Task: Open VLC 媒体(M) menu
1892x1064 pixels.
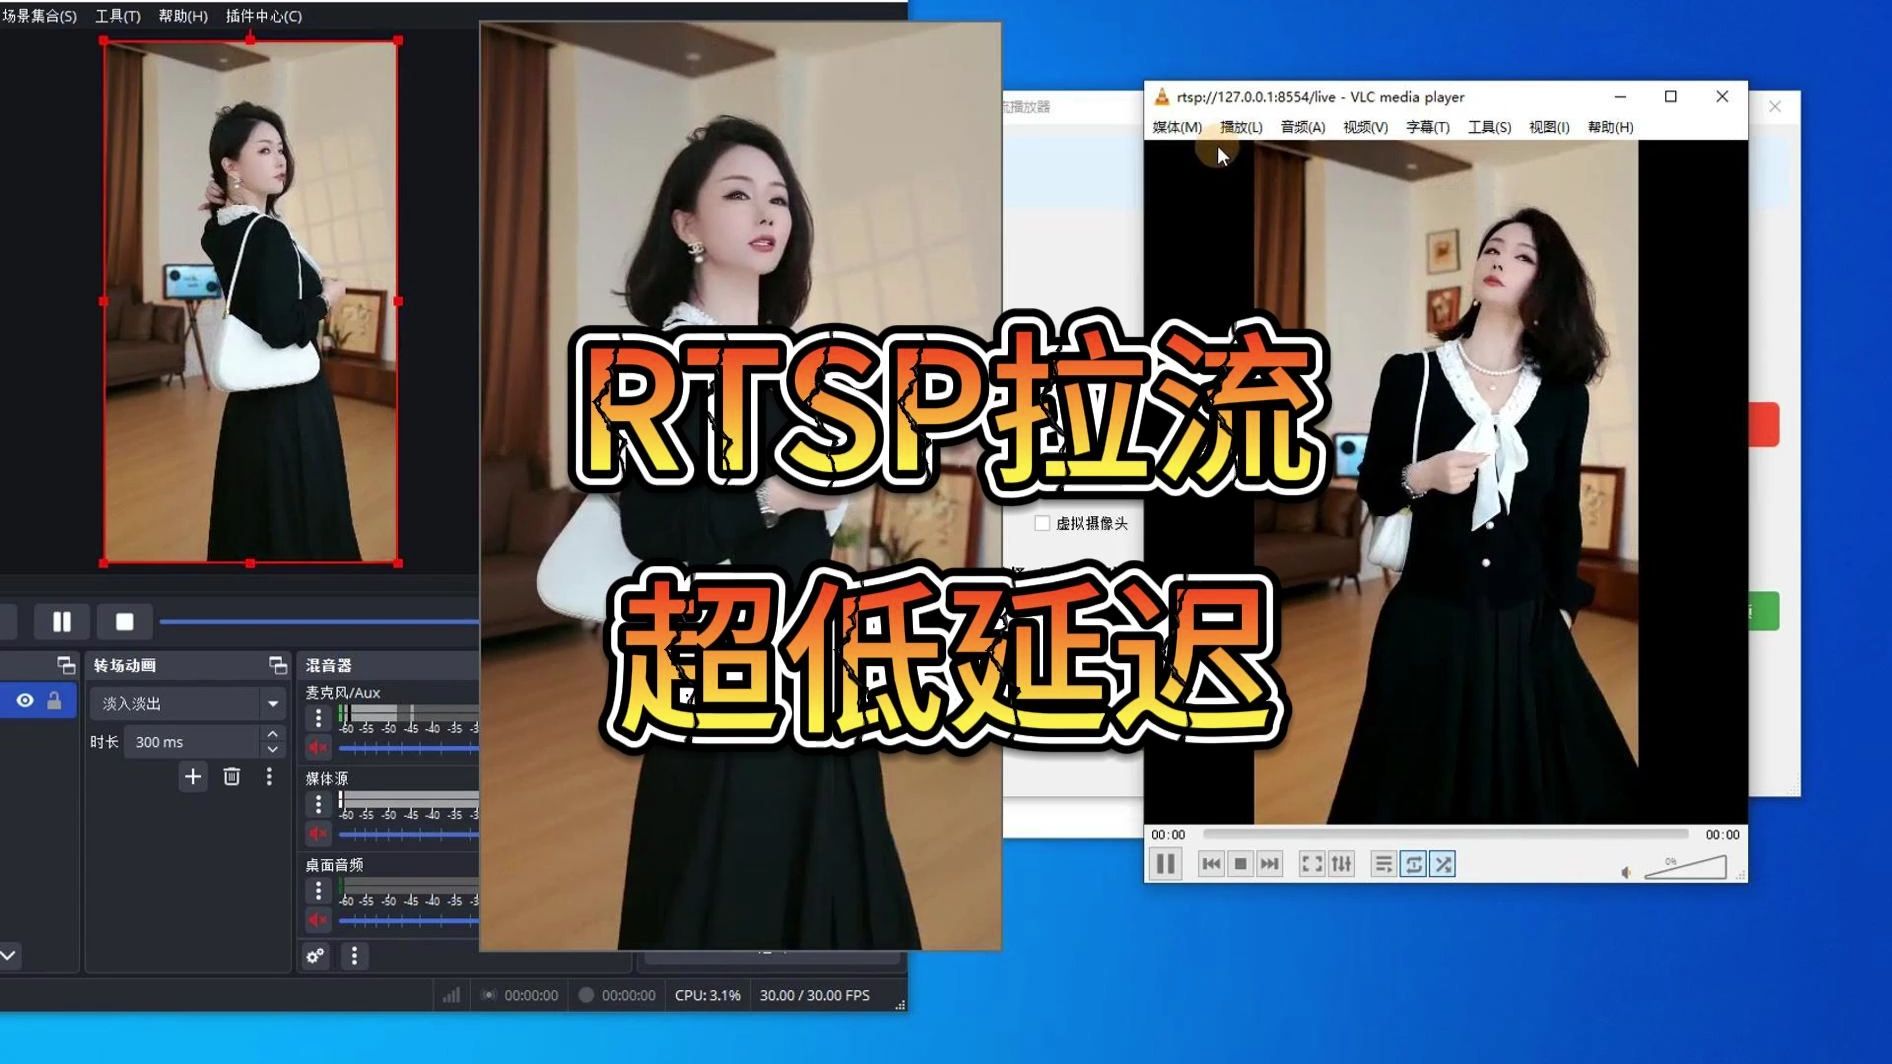Action: coord(1177,127)
